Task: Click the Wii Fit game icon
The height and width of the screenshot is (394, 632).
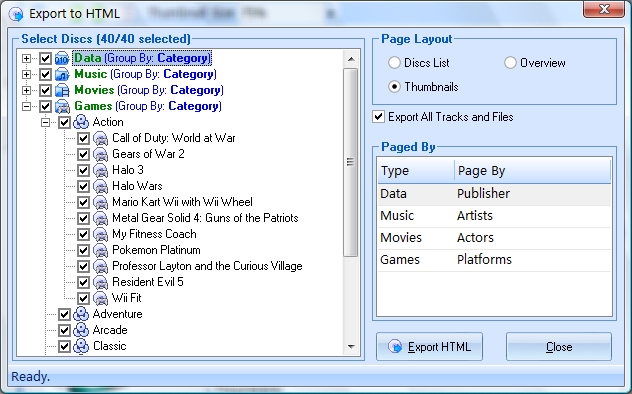Action: click(100, 298)
